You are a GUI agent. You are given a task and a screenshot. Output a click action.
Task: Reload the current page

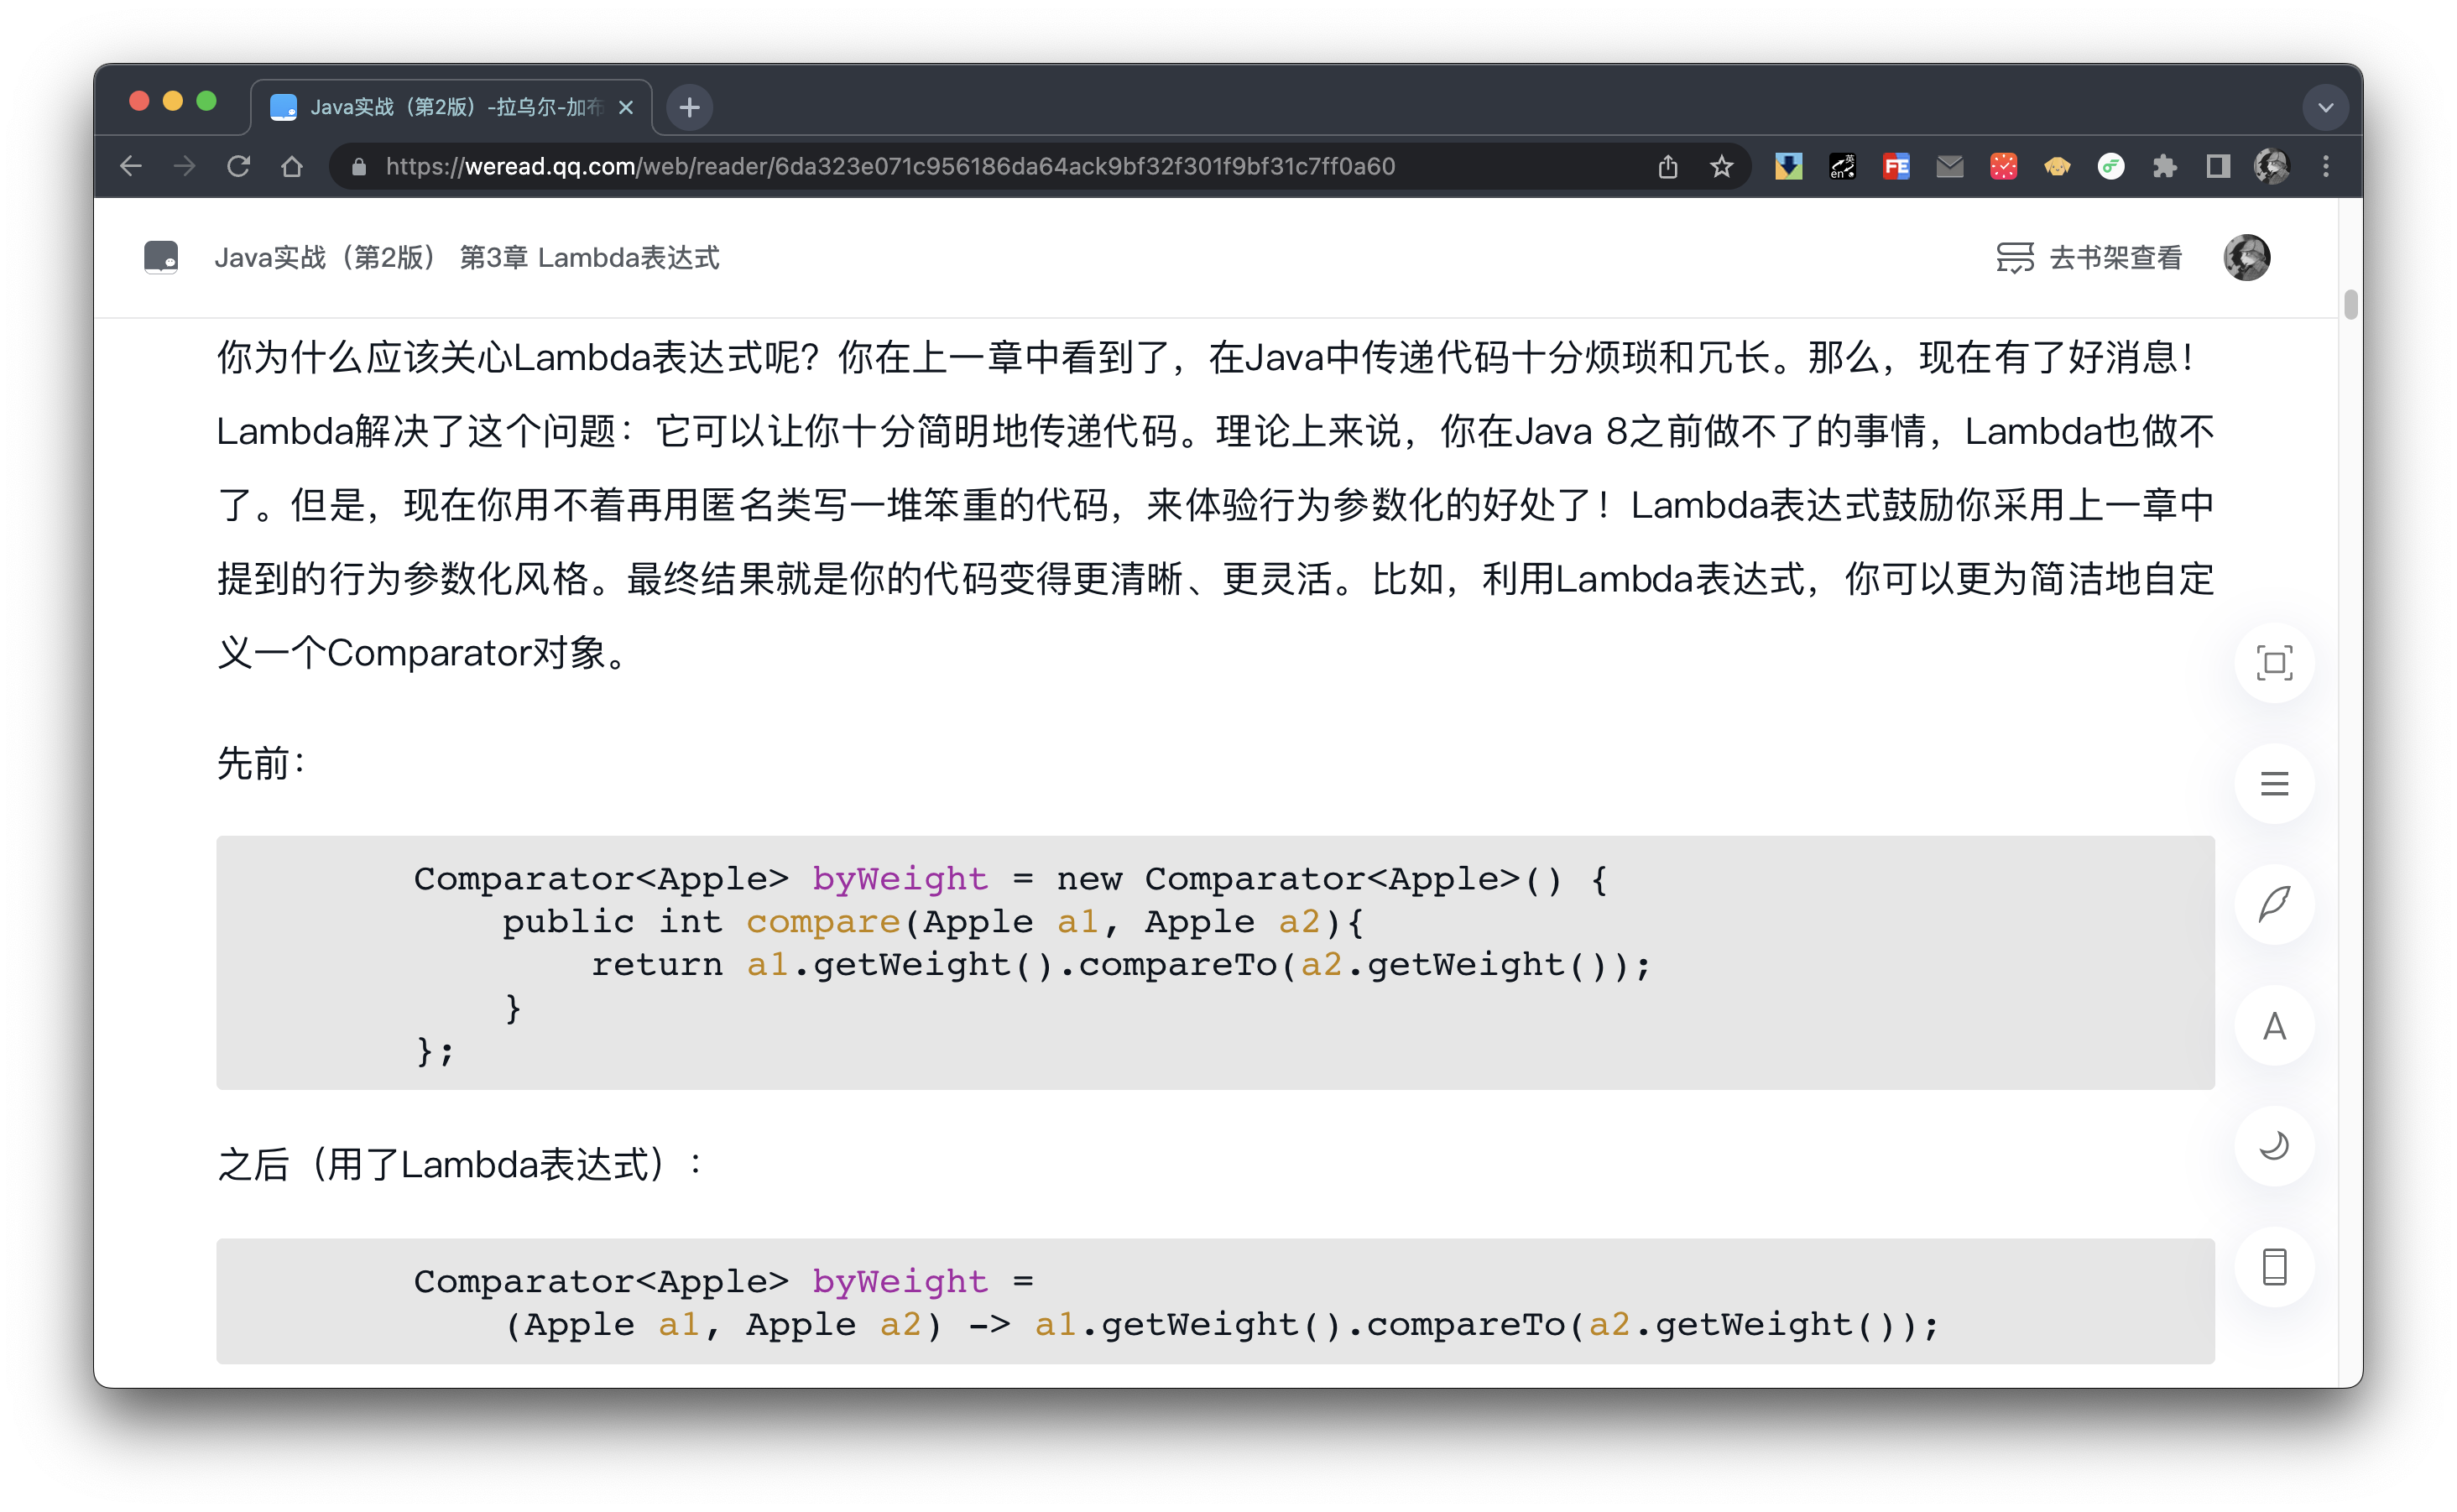tap(238, 166)
